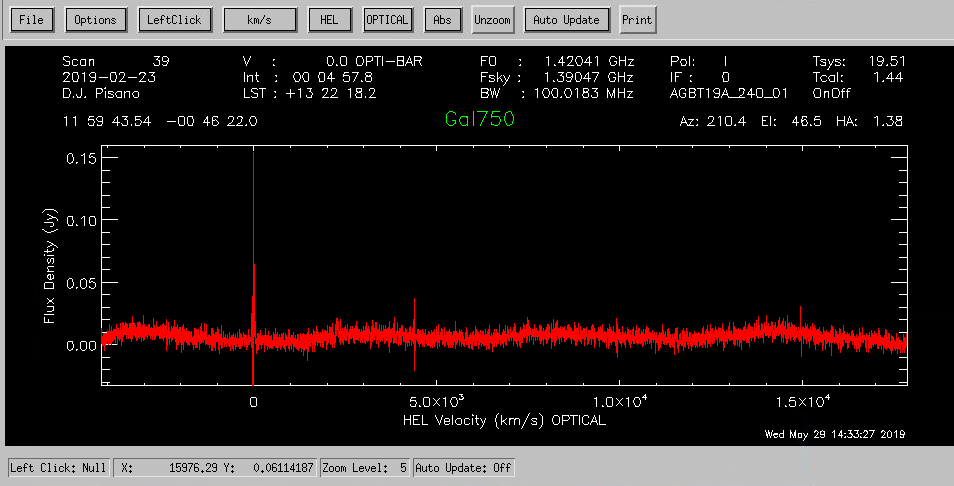Toggle the Abs axis button

442,20
